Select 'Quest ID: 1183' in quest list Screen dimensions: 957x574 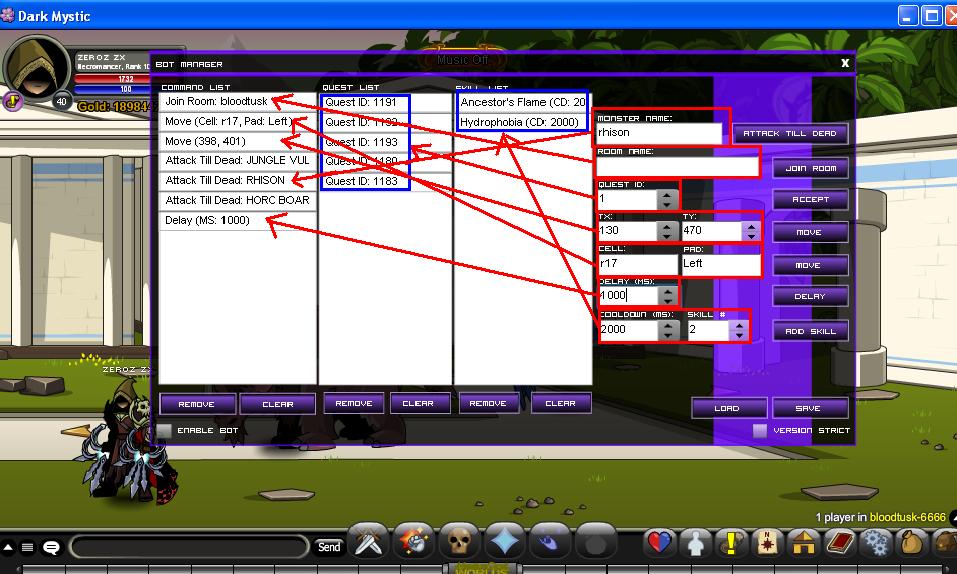click(x=386, y=181)
